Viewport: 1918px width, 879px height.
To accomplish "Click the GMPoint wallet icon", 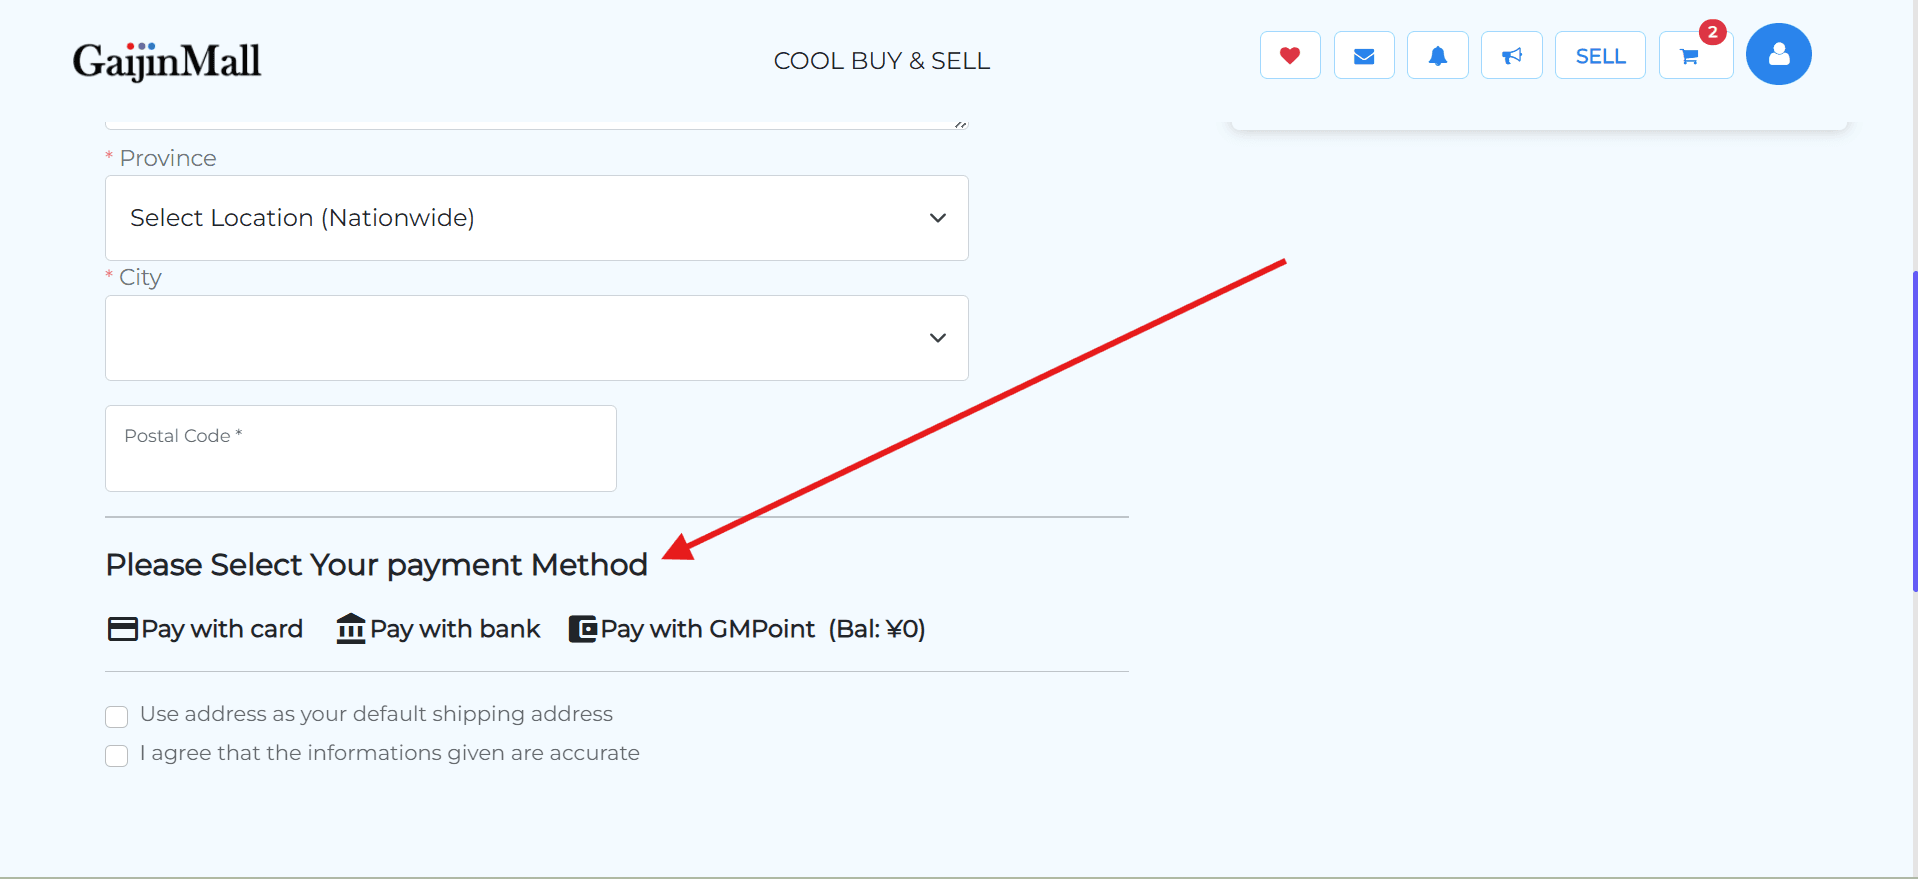I will [x=582, y=629].
